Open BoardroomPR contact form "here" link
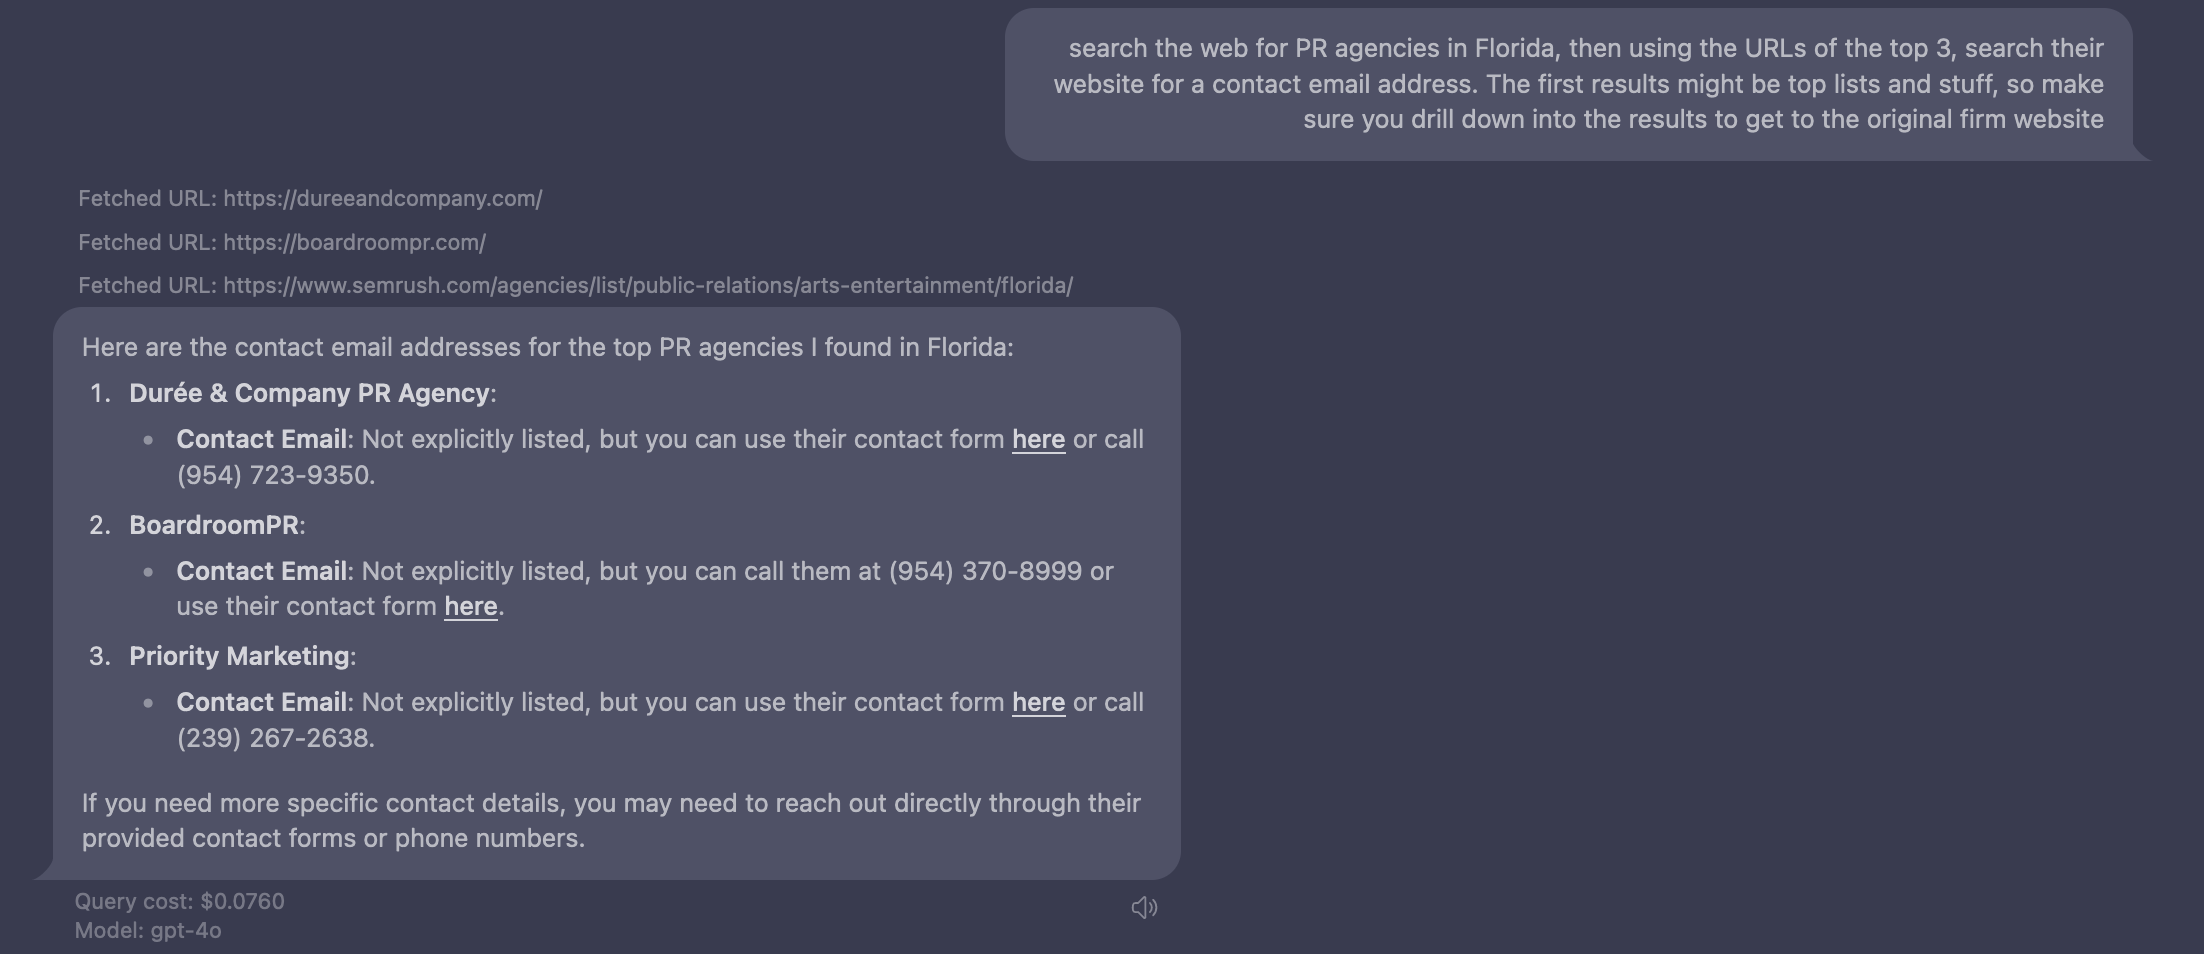The width and height of the screenshot is (2204, 954). (x=470, y=606)
